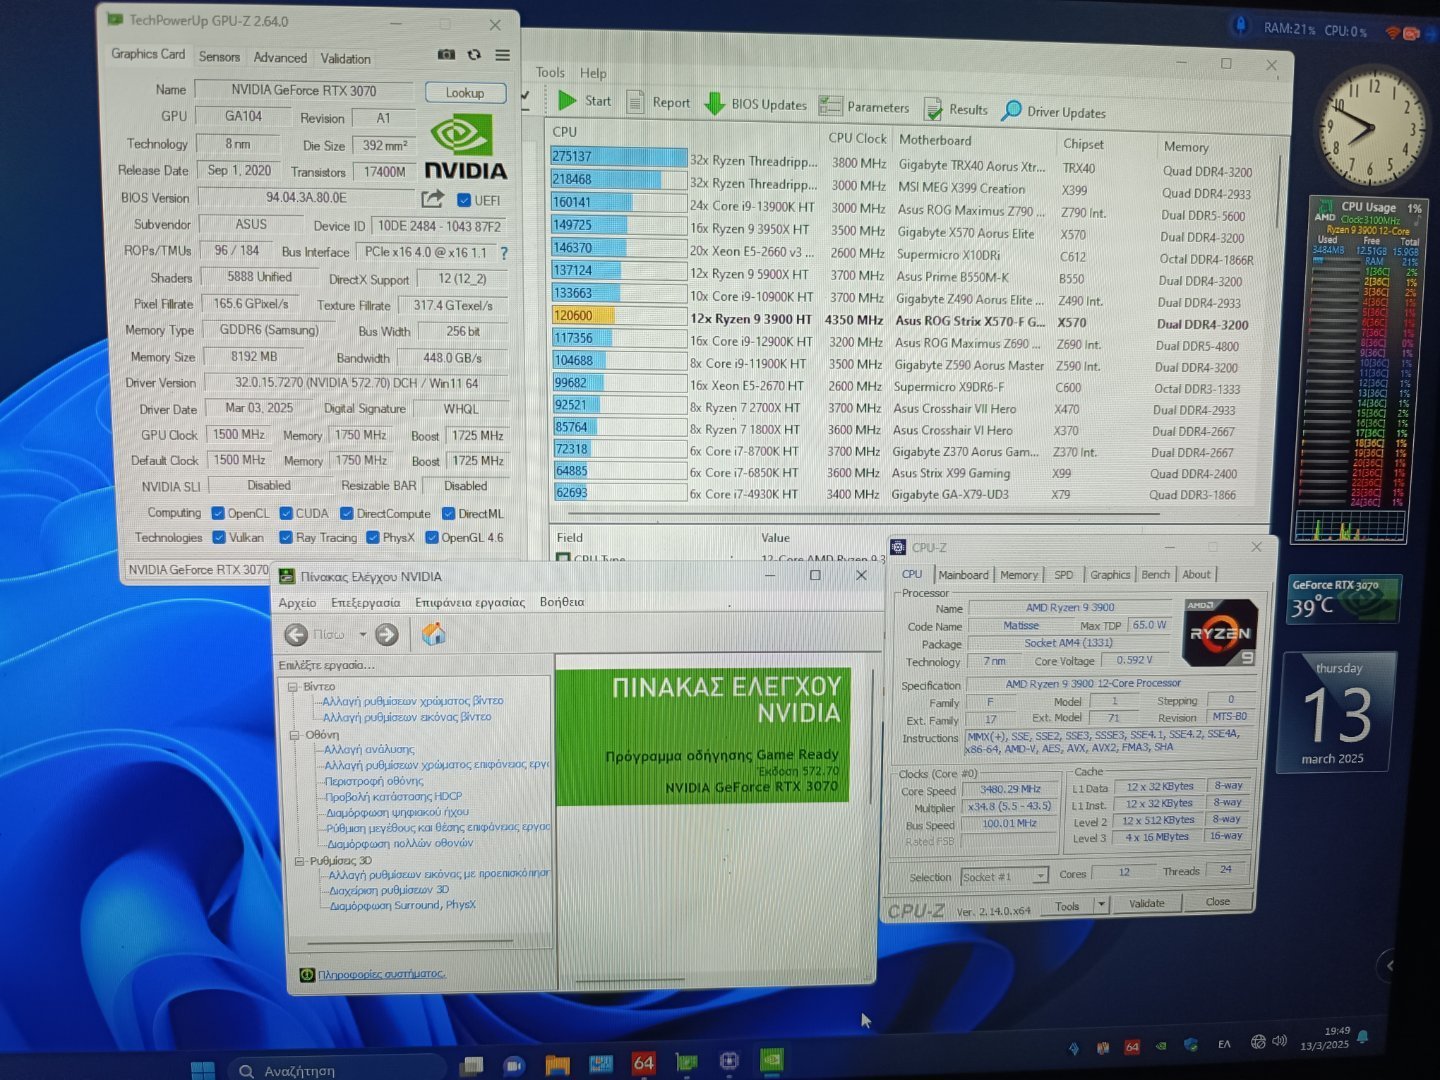Image resolution: width=1440 pixels, height=1080 pixels.
Task: Click the red 64 icon in system tray
Action: [x=1132, y=1047]
